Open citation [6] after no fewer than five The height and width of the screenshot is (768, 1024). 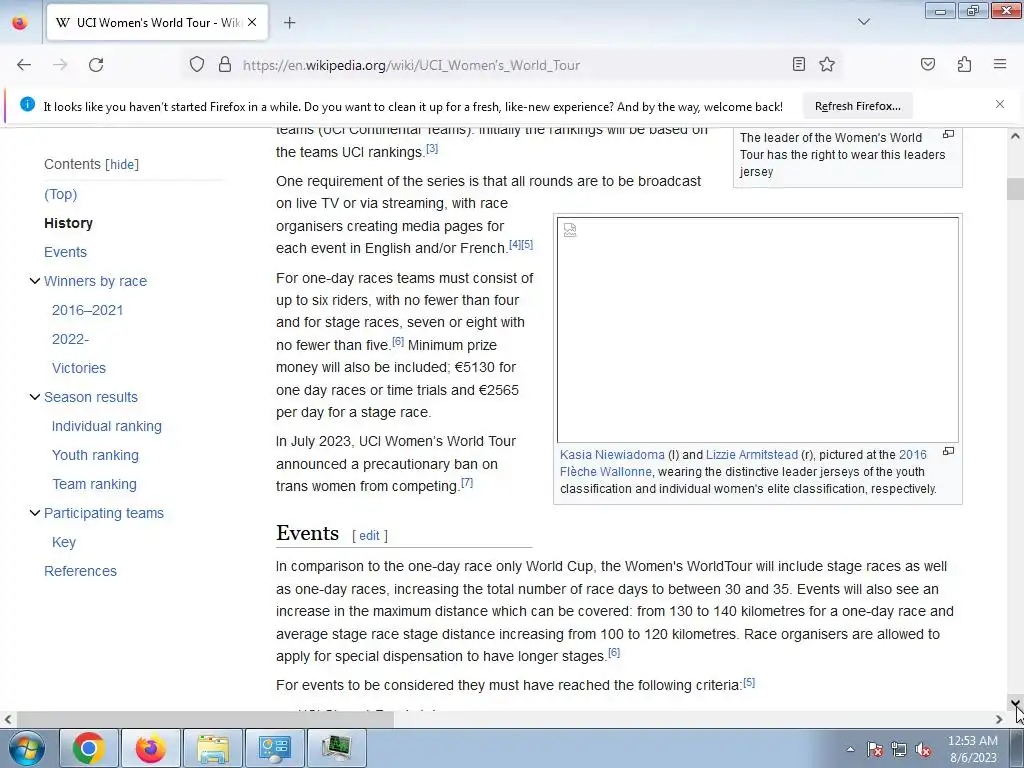398,341
